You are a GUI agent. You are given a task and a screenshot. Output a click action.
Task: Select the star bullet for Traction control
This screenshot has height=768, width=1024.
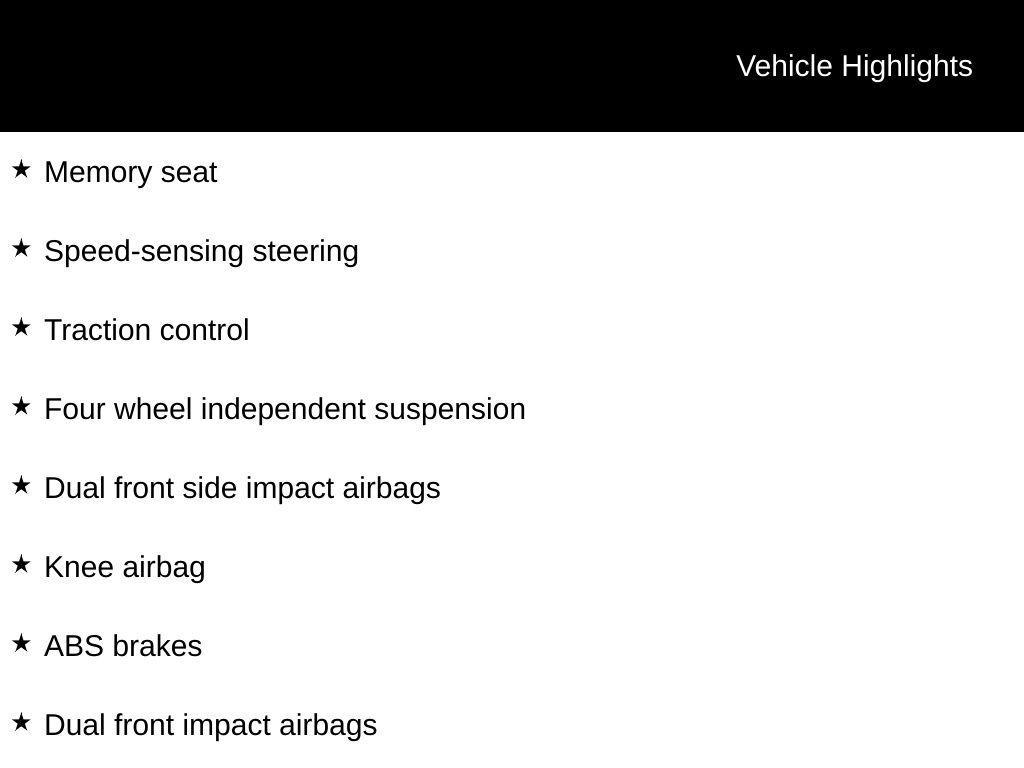pyautogui.click(x=21, y=327)
